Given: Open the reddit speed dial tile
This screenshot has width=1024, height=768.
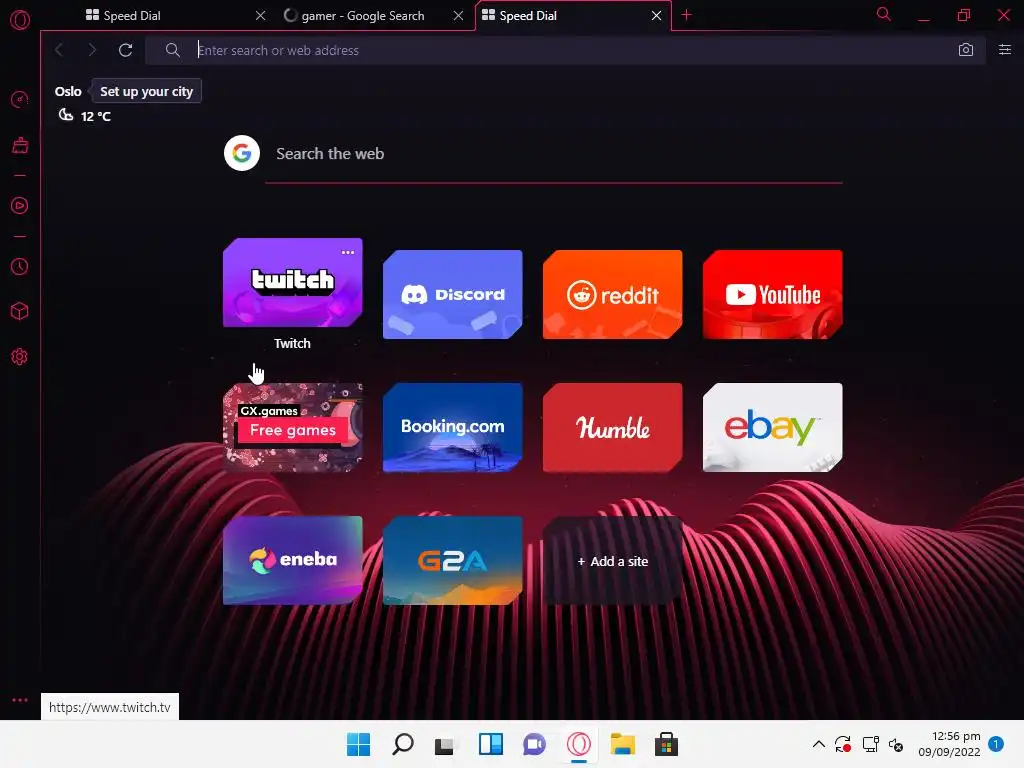Looking at the screenshot, I should tap(613, 295).
